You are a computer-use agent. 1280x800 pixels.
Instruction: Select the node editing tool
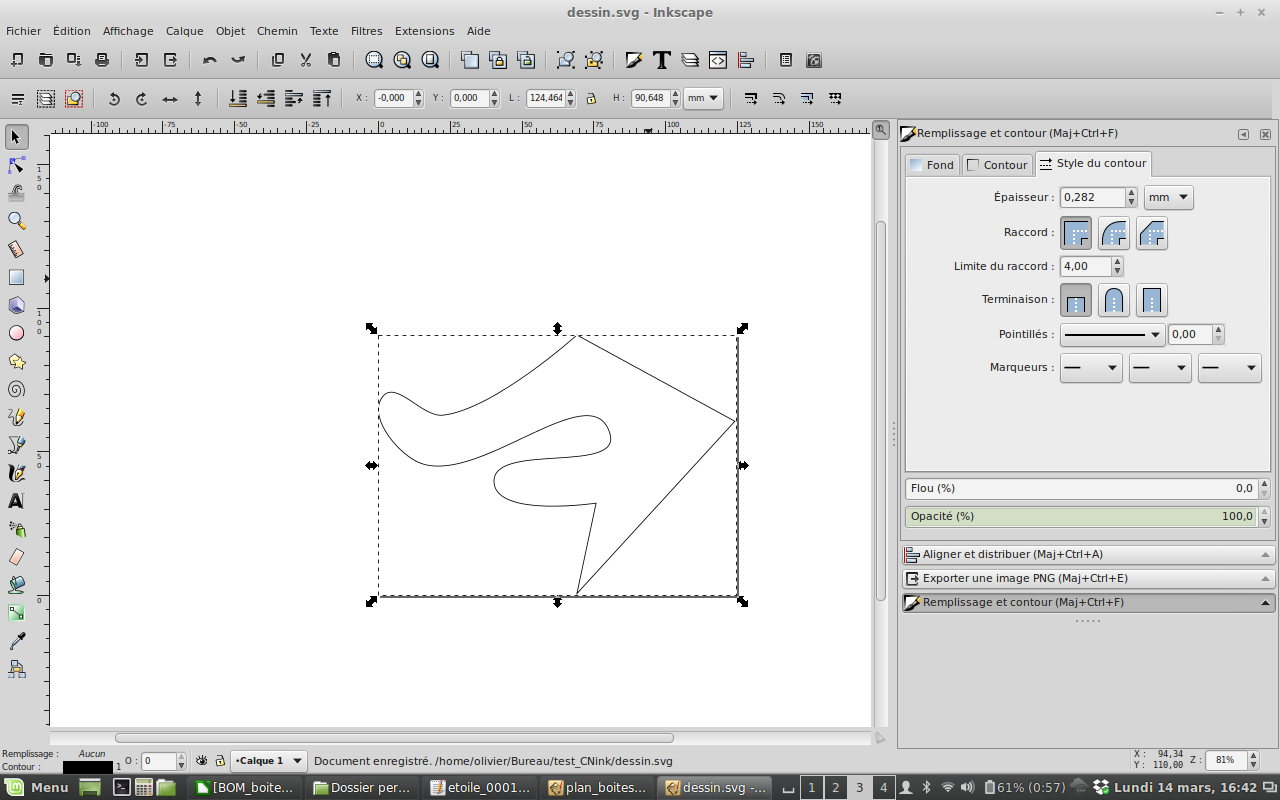16,165
